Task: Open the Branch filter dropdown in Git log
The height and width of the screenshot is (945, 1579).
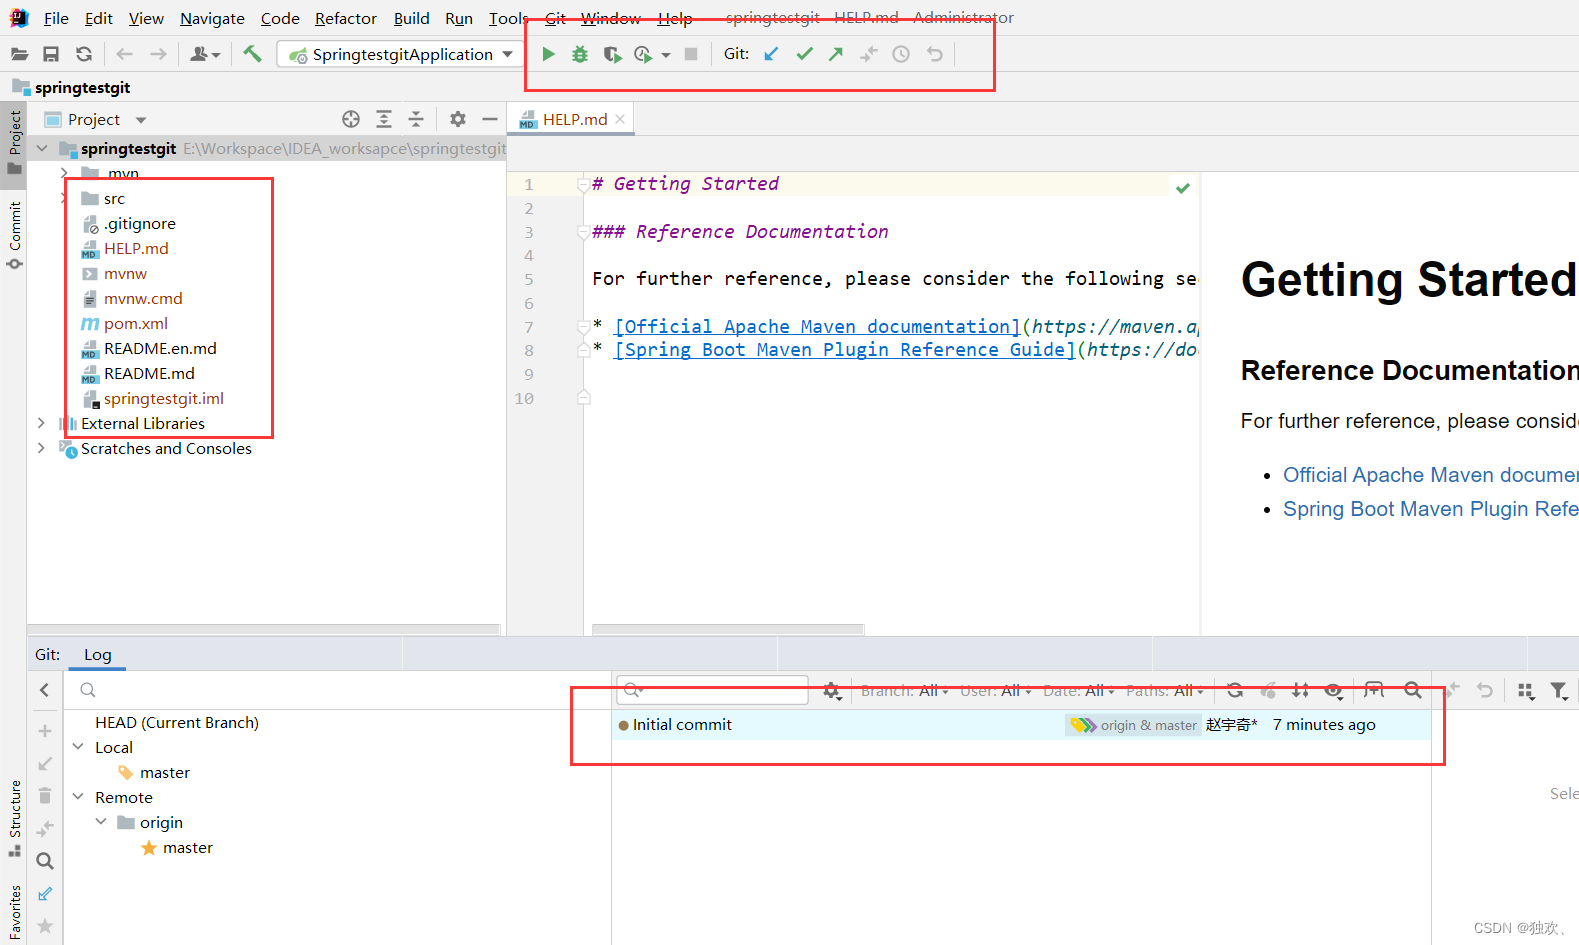Action: click(904, 691)
